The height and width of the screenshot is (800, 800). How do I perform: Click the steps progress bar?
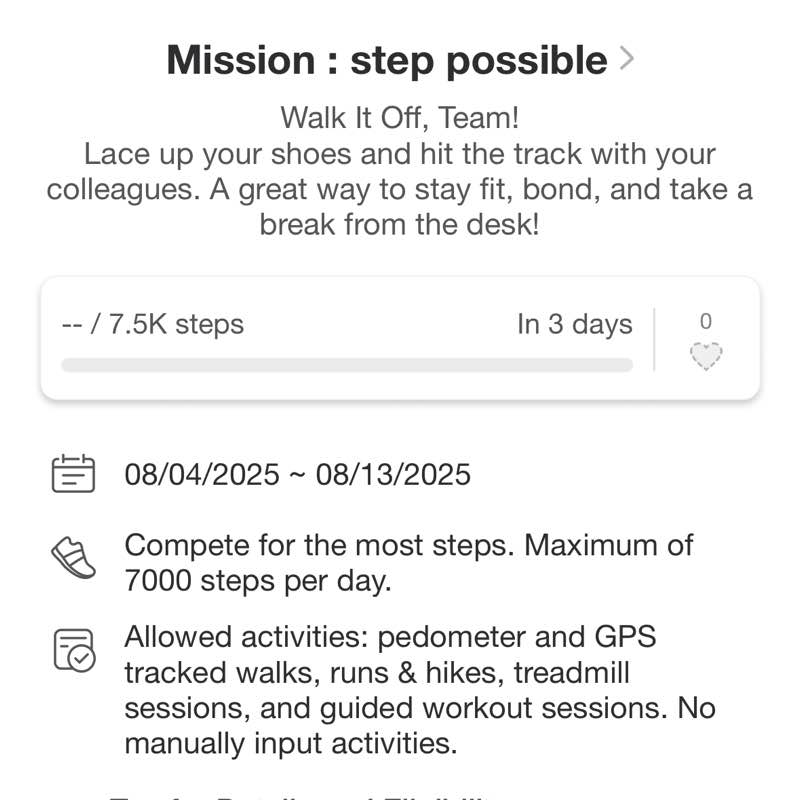tap(346, 365)
